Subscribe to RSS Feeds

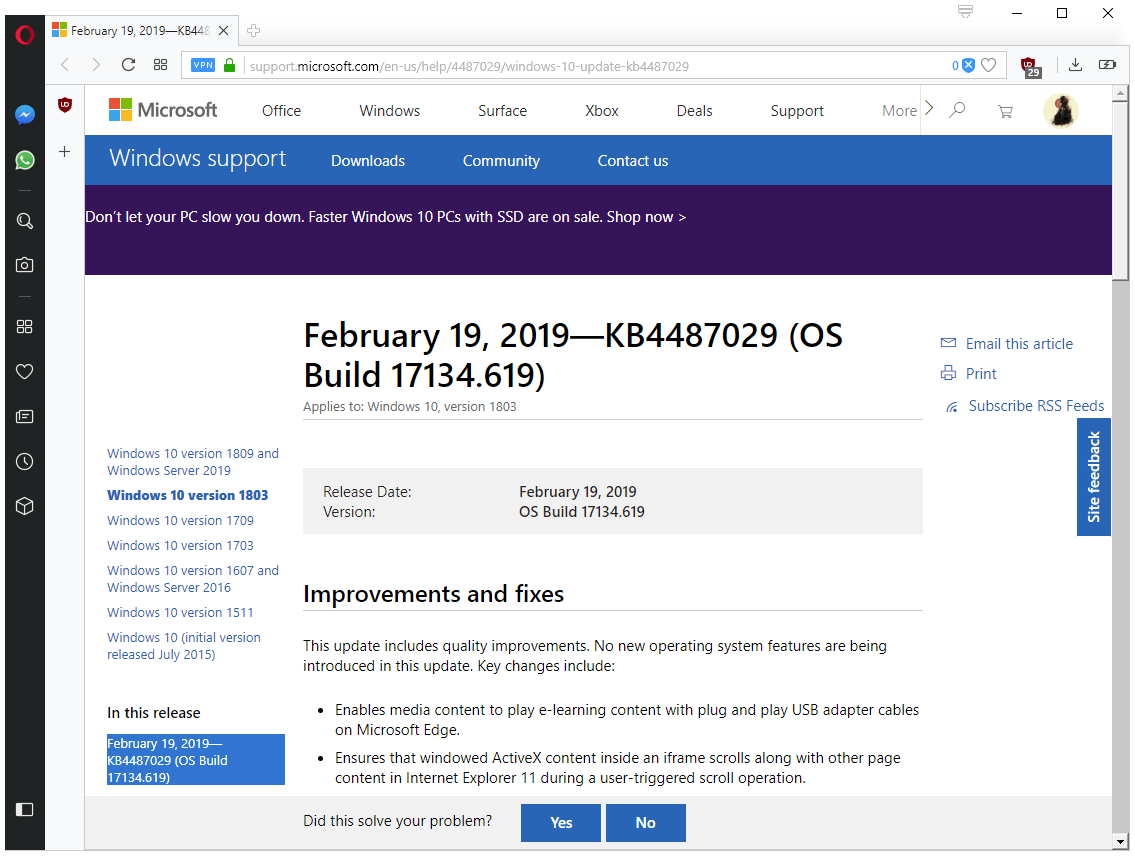[x=1024, y=406]
